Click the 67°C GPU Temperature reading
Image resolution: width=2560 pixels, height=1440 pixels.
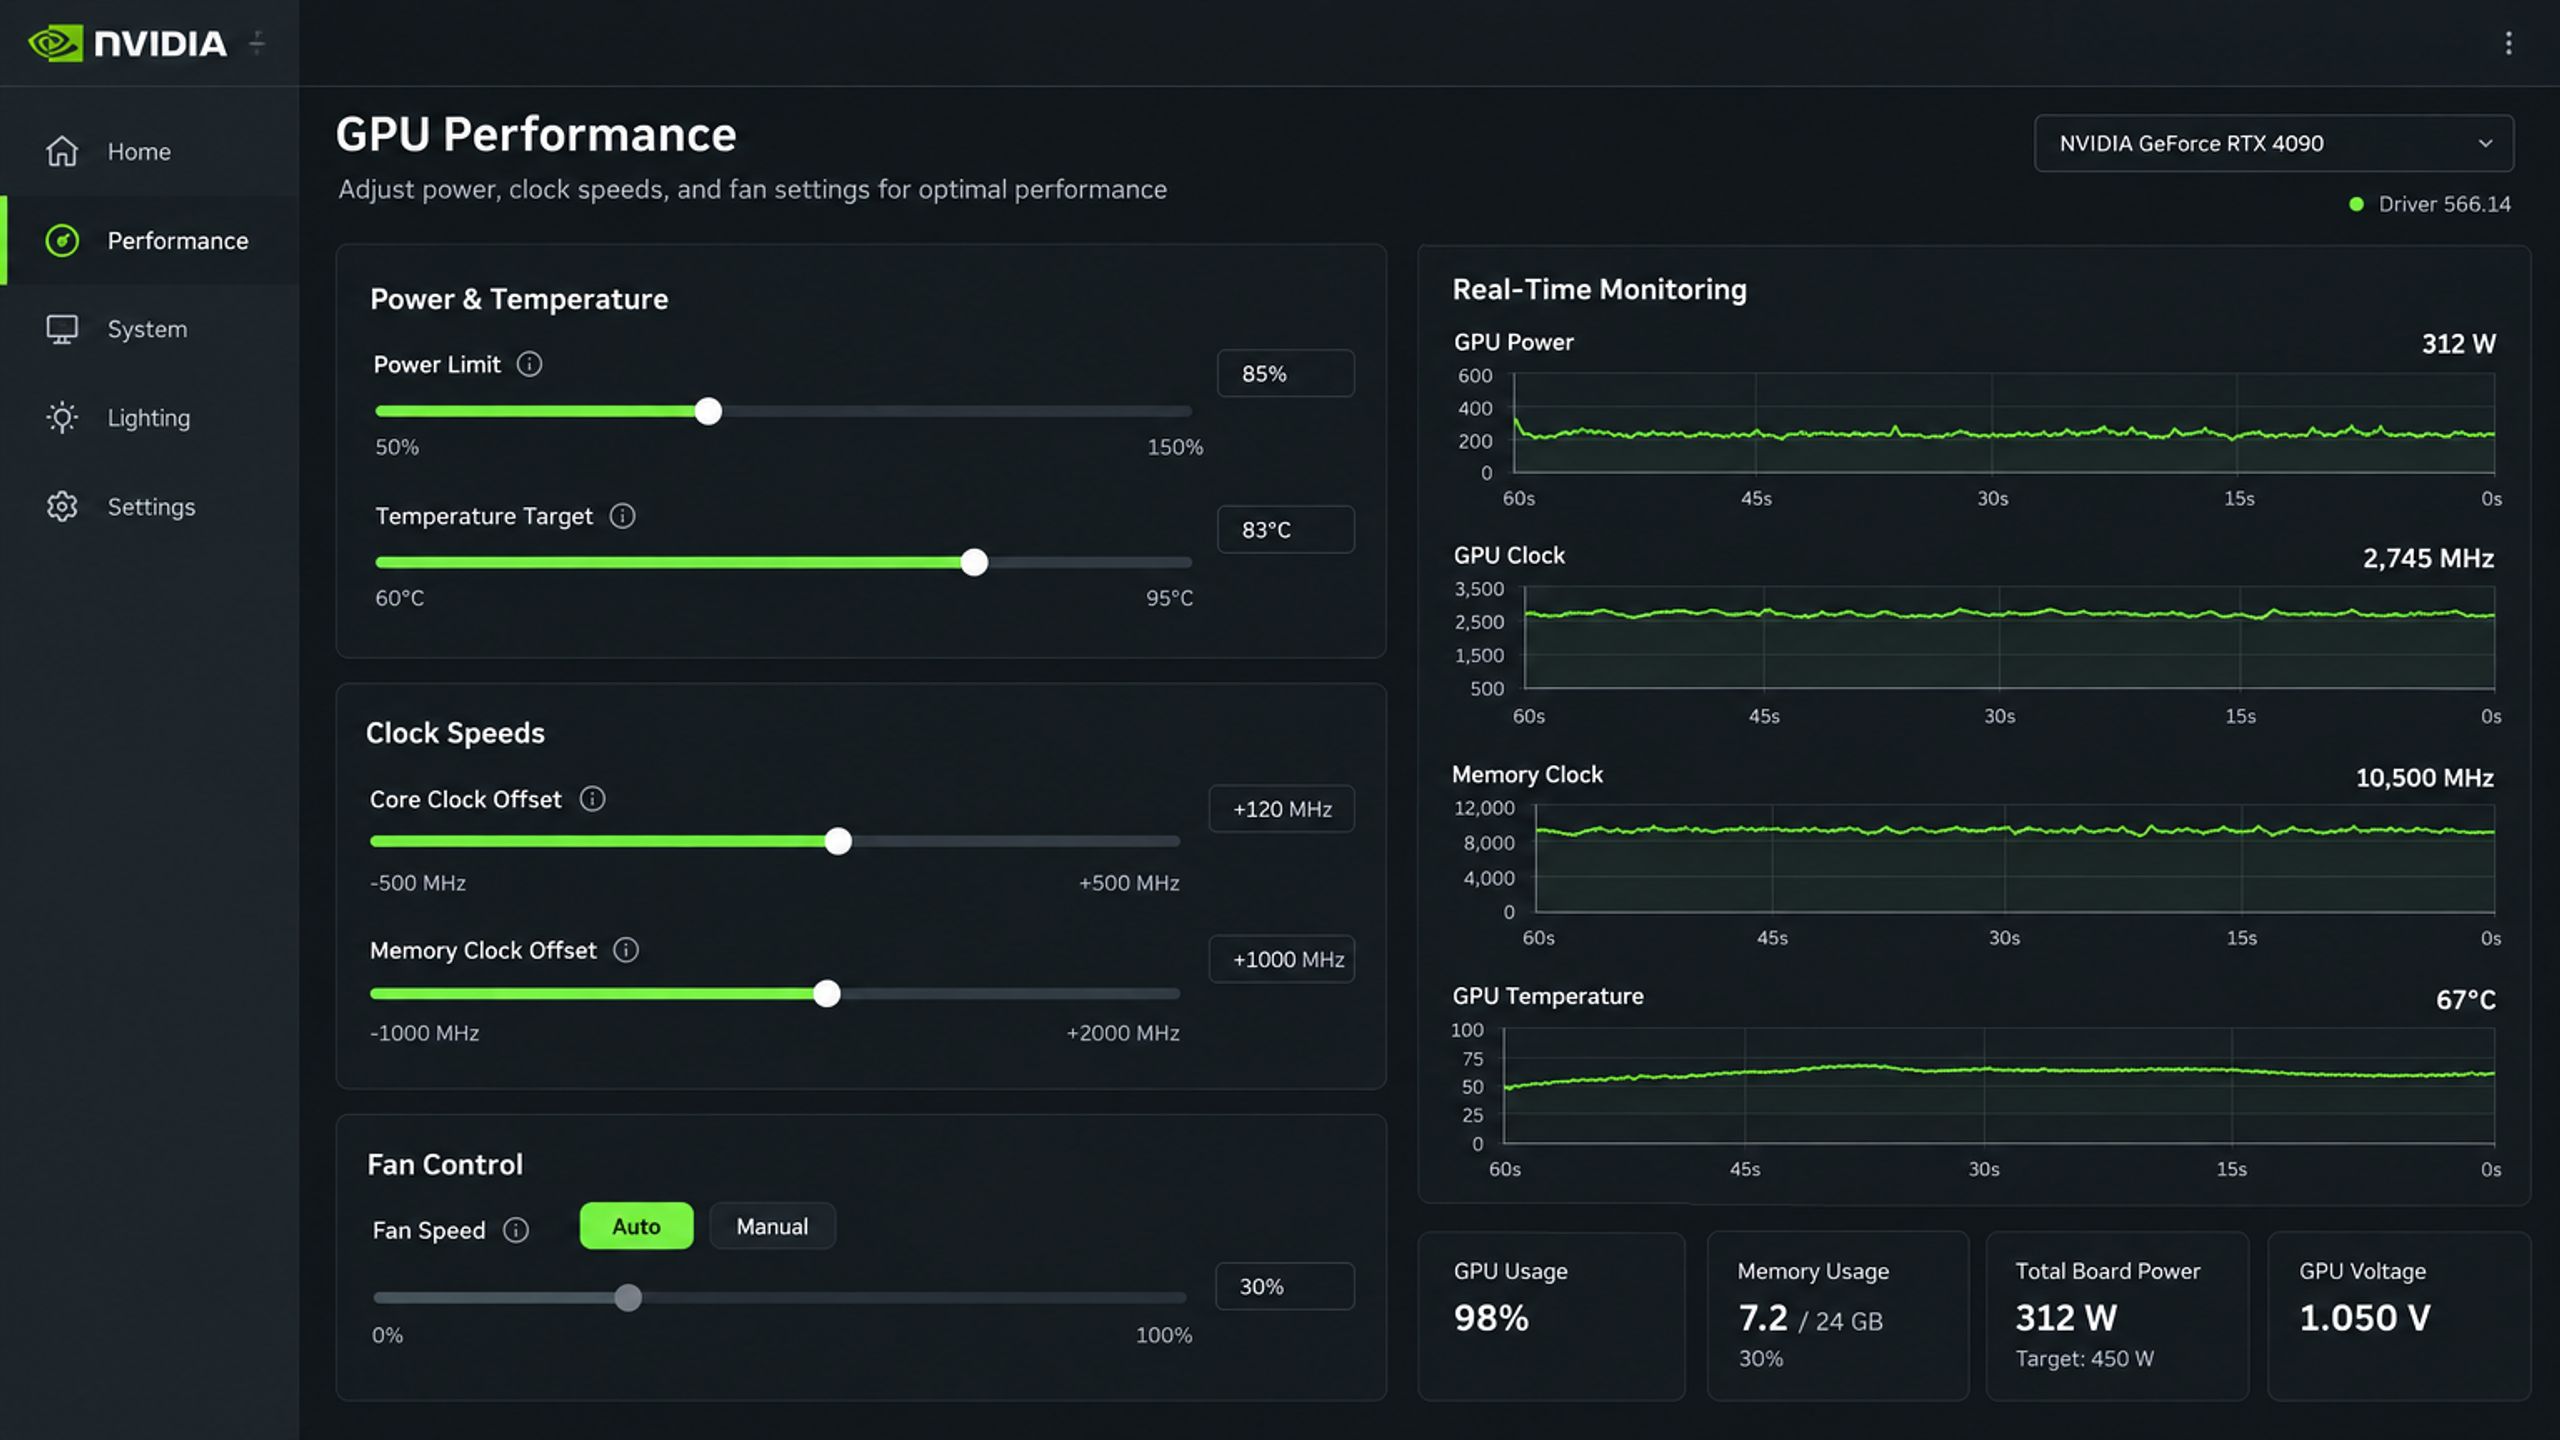click(x=2465, y=1000)
